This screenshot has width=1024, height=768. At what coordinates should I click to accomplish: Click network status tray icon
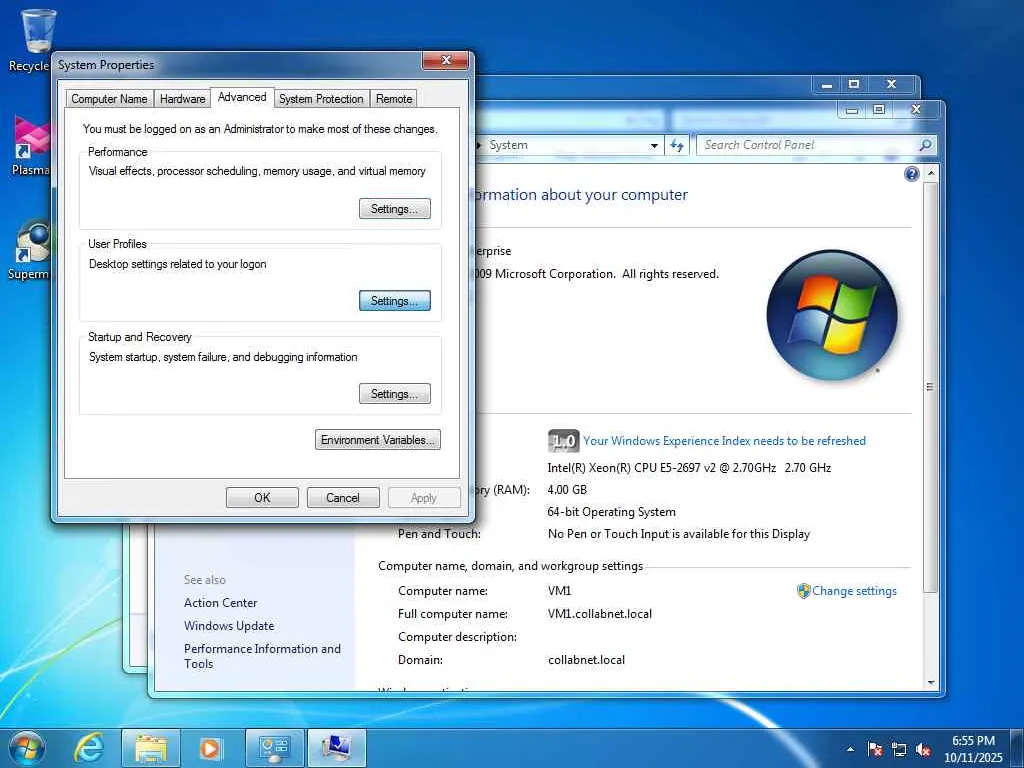click(x=899, y=749)
